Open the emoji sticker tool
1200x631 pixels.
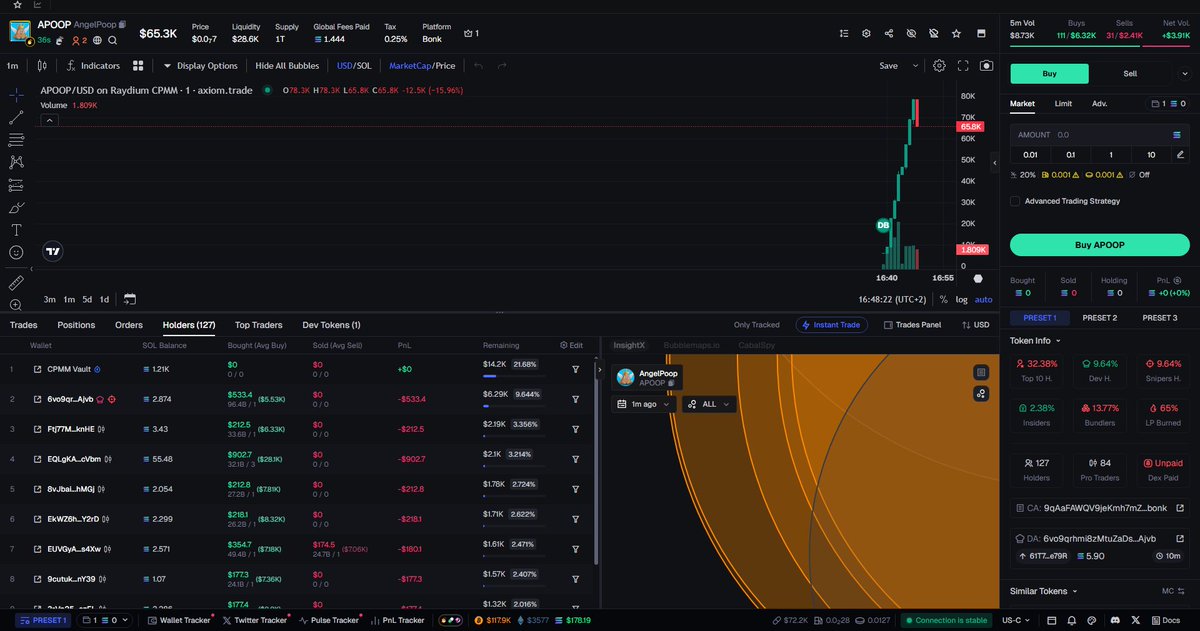coord(17,253)
